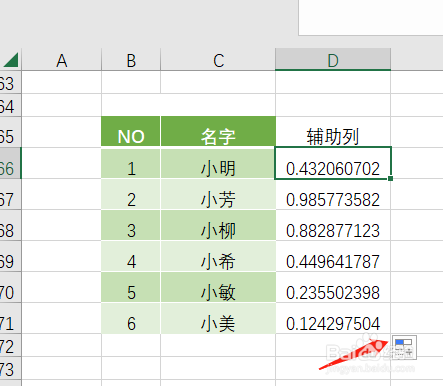Select cell with value 0.235502398
443x386 pixels.
[333, 287]
